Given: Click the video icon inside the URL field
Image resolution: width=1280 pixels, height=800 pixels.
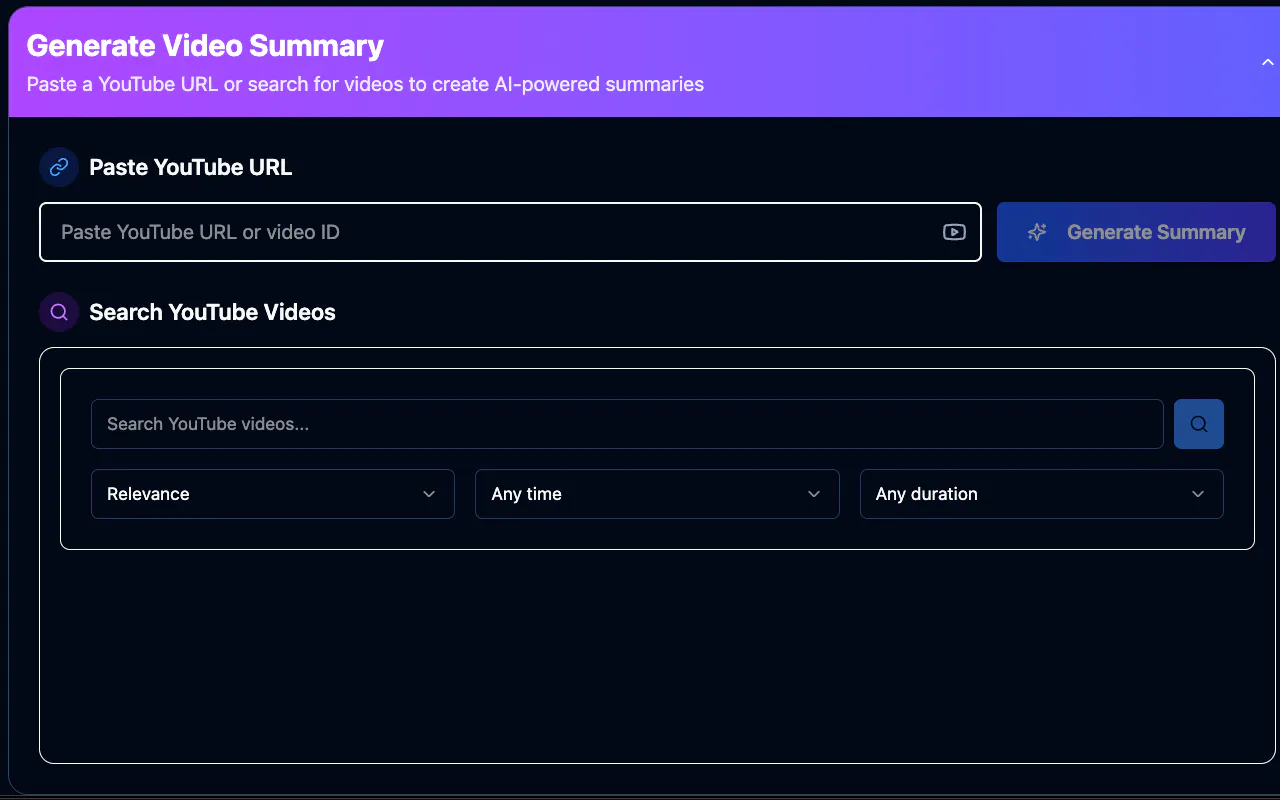Looking at the screenshot, I should [954, 232].
